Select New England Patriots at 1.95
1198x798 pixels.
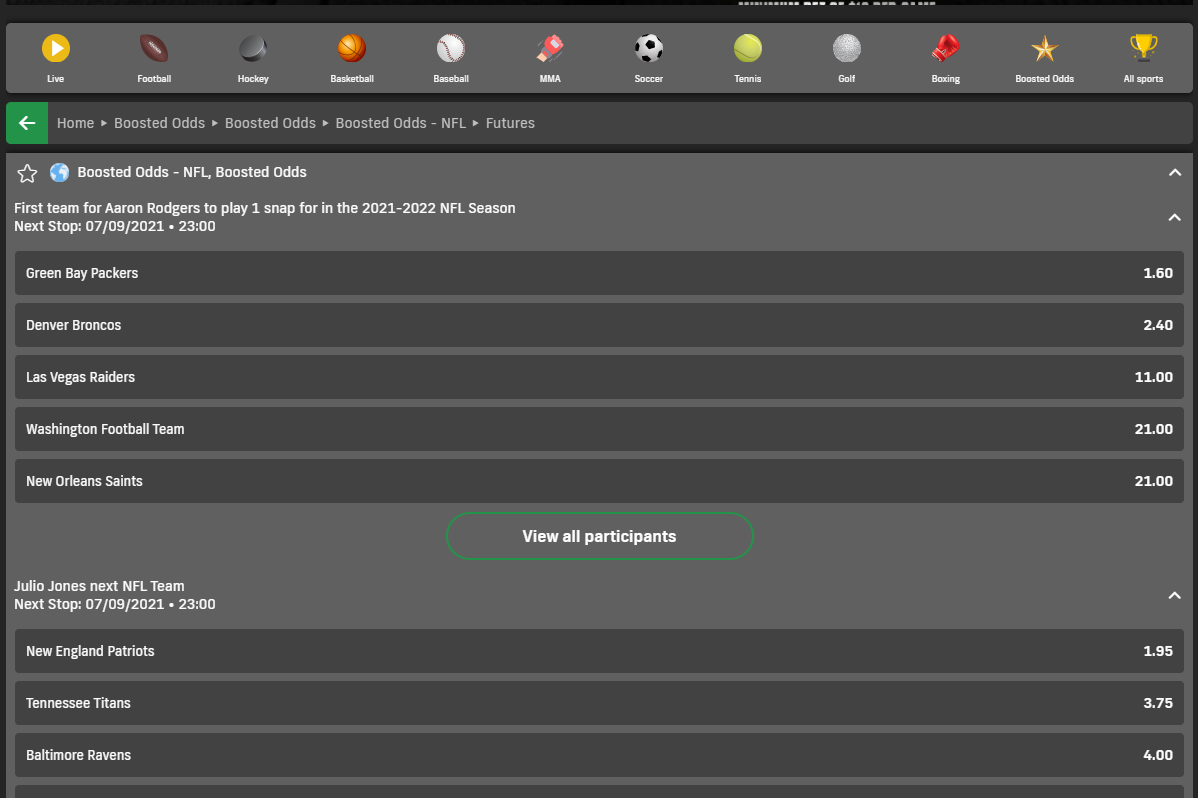pos(599,651)
